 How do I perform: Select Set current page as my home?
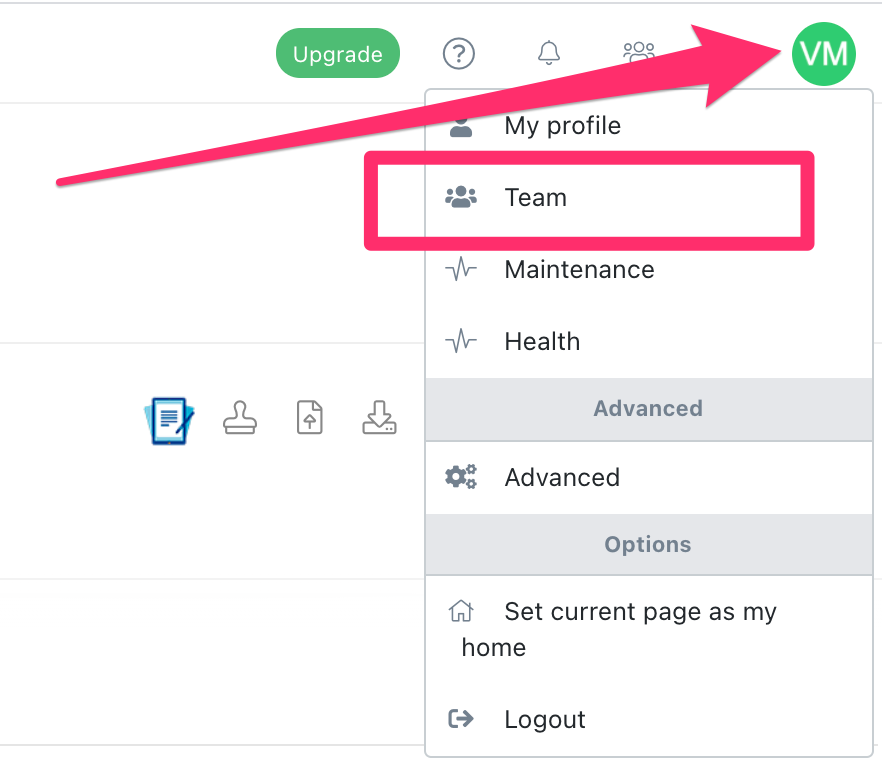pos(640,612)
